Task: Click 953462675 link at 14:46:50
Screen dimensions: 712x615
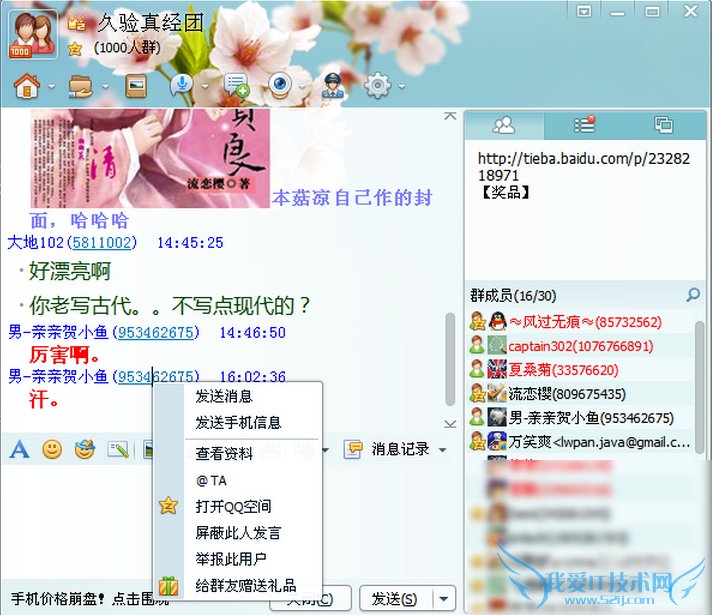Action: 156,332
